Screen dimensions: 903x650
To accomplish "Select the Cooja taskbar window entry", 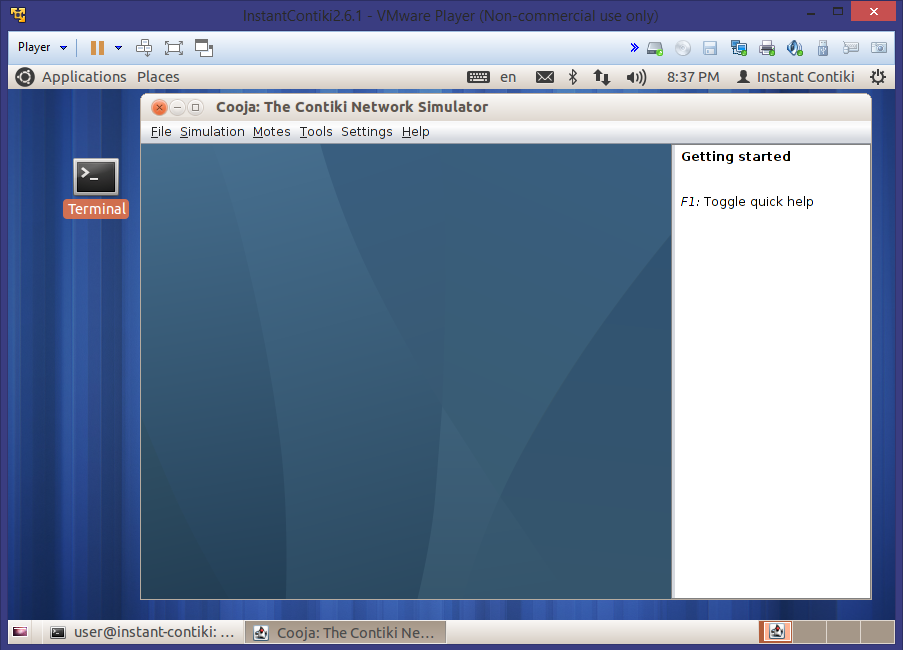I will click(x=346, y=632).
